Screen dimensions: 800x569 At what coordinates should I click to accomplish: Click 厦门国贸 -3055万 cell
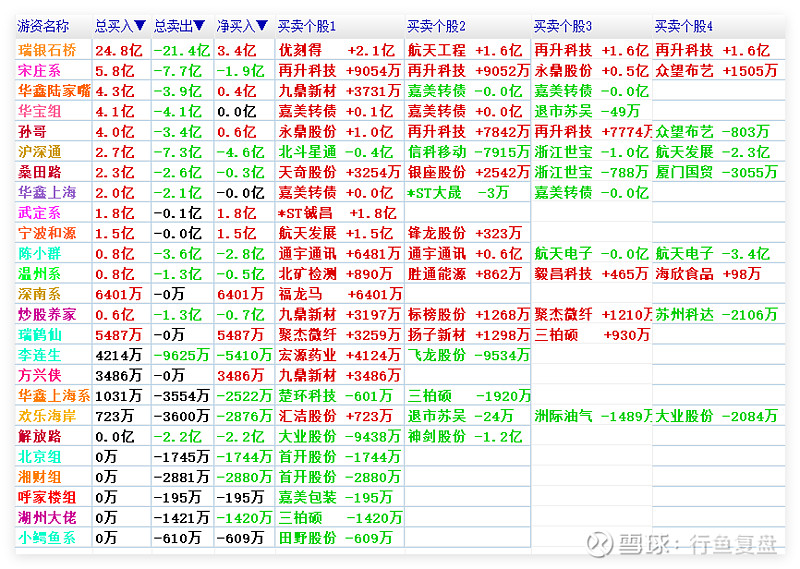click(716, 172)
